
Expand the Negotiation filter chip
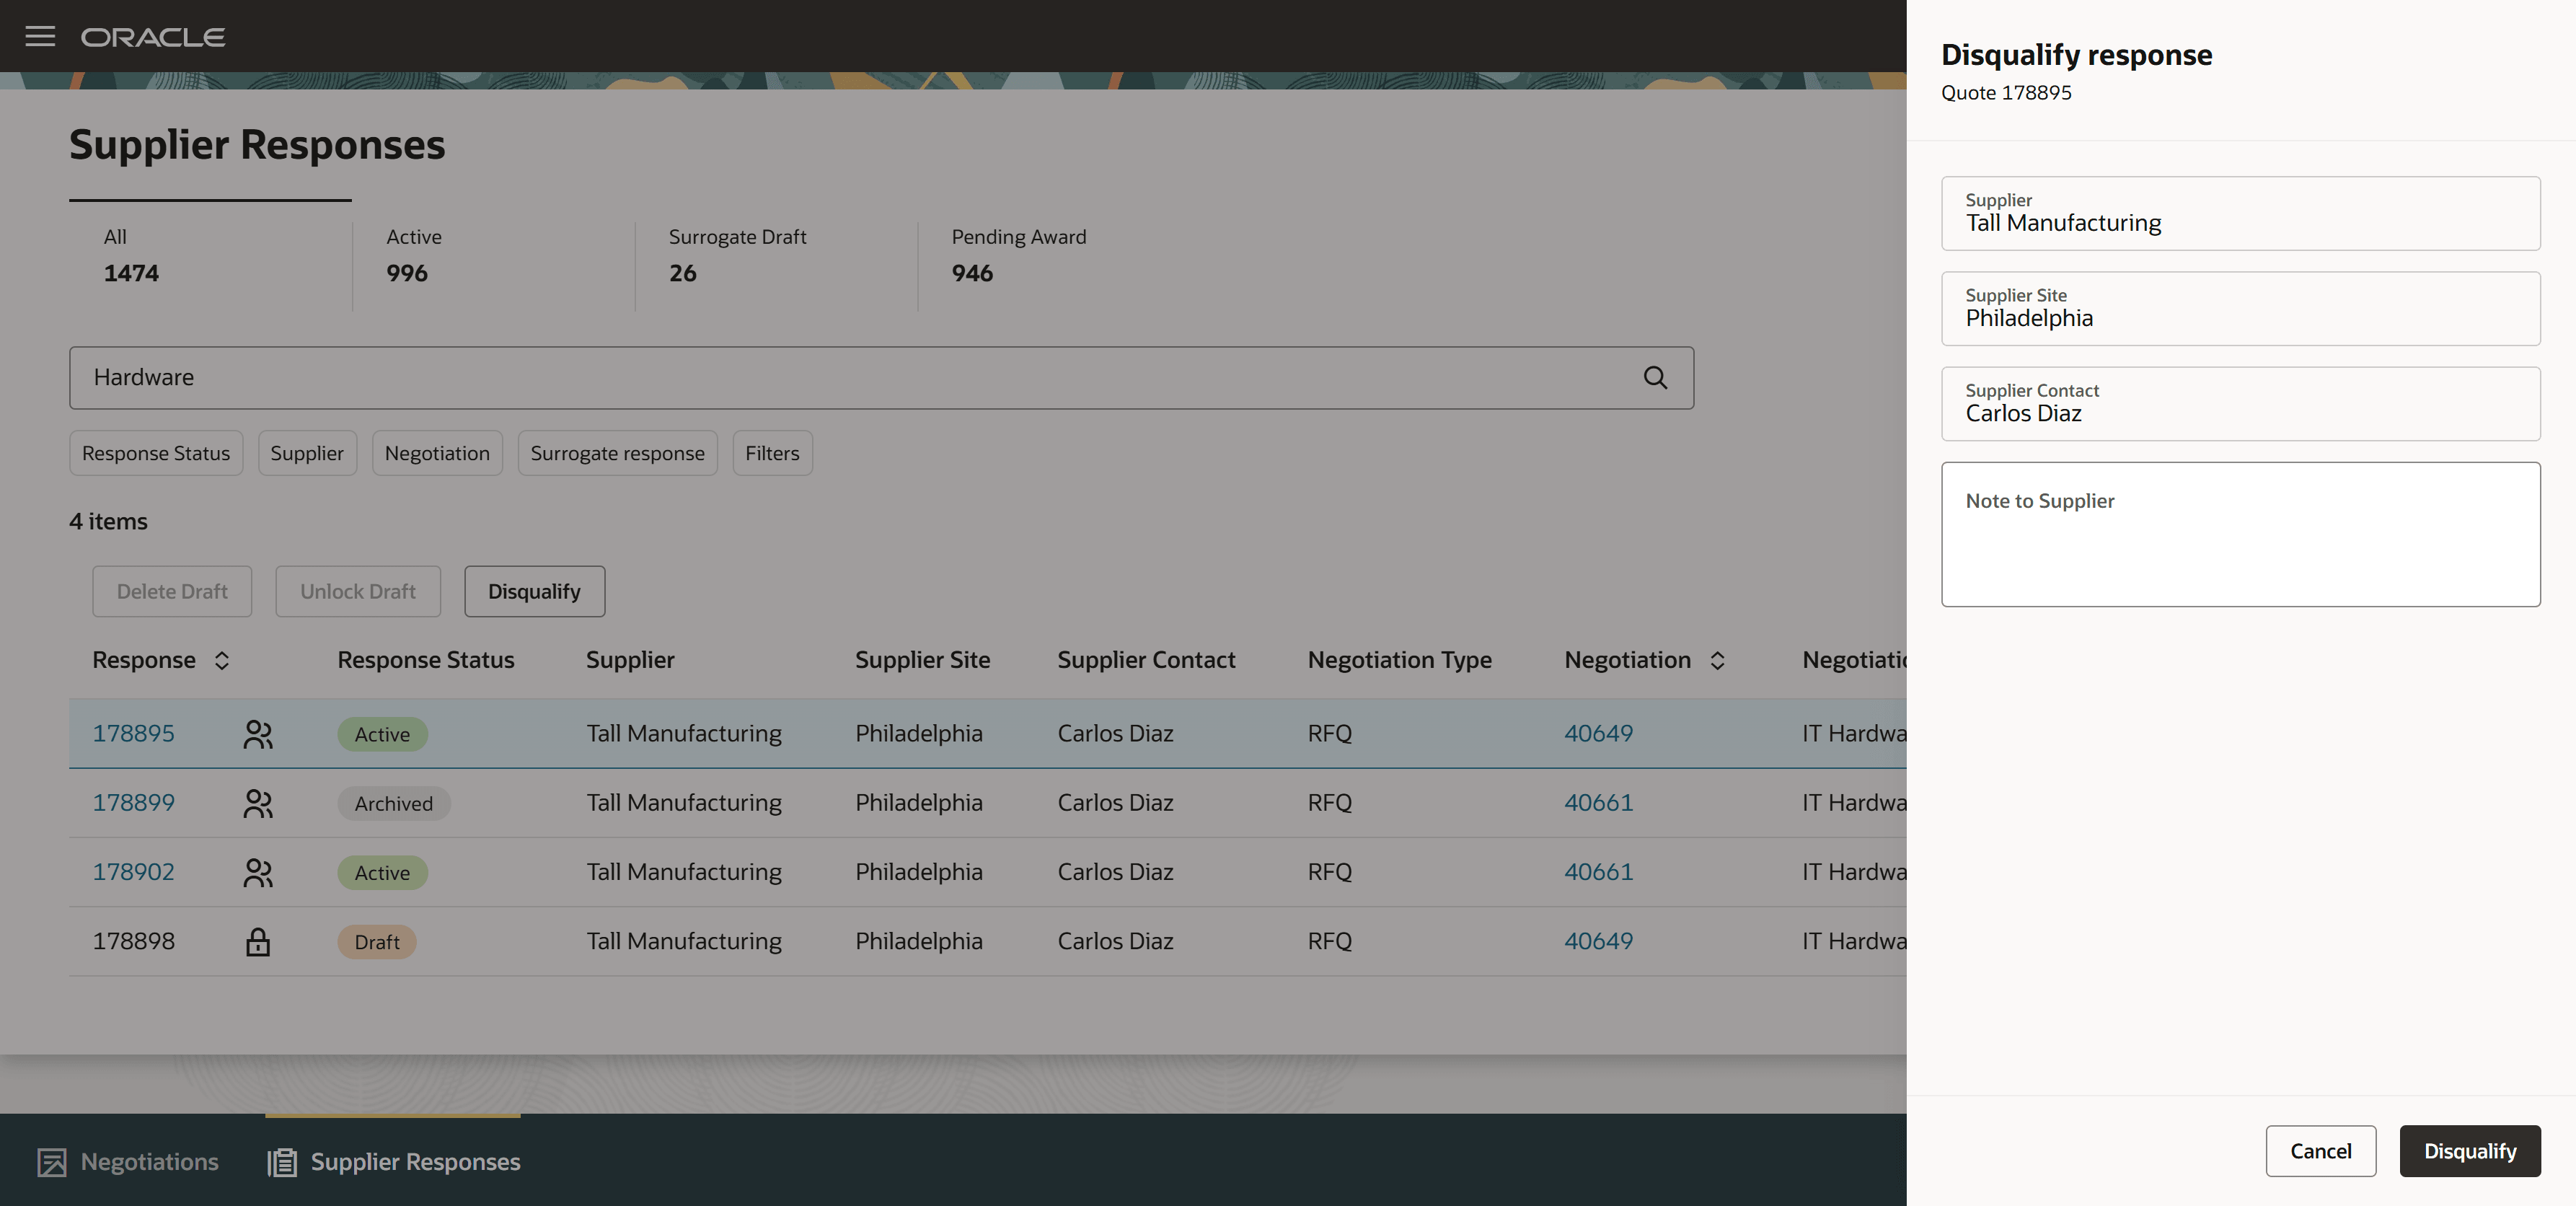(437, 453)
